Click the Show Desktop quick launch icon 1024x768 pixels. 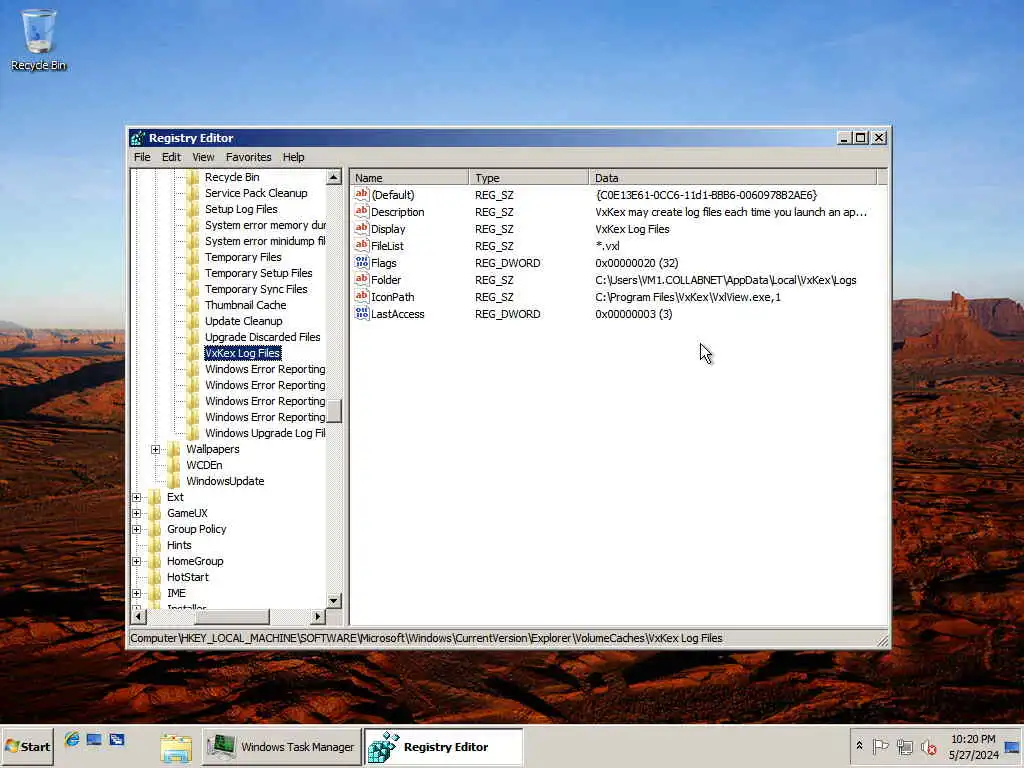click(x=94, y=739)
